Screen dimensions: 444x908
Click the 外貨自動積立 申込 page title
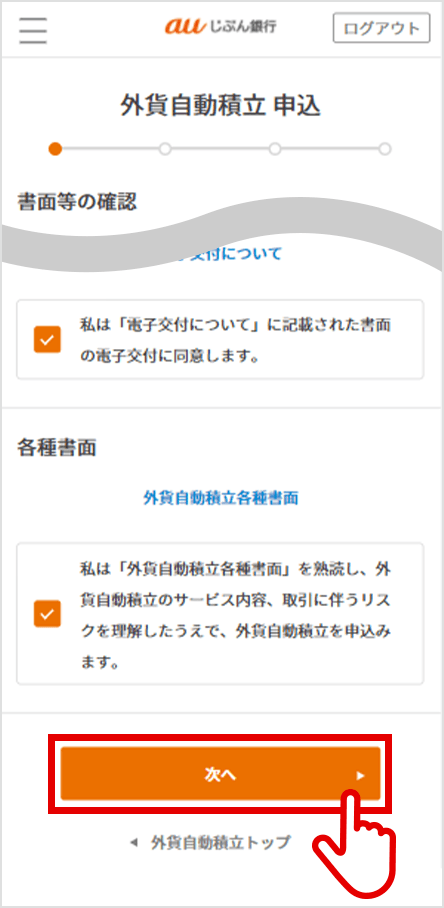coord(221,107)
